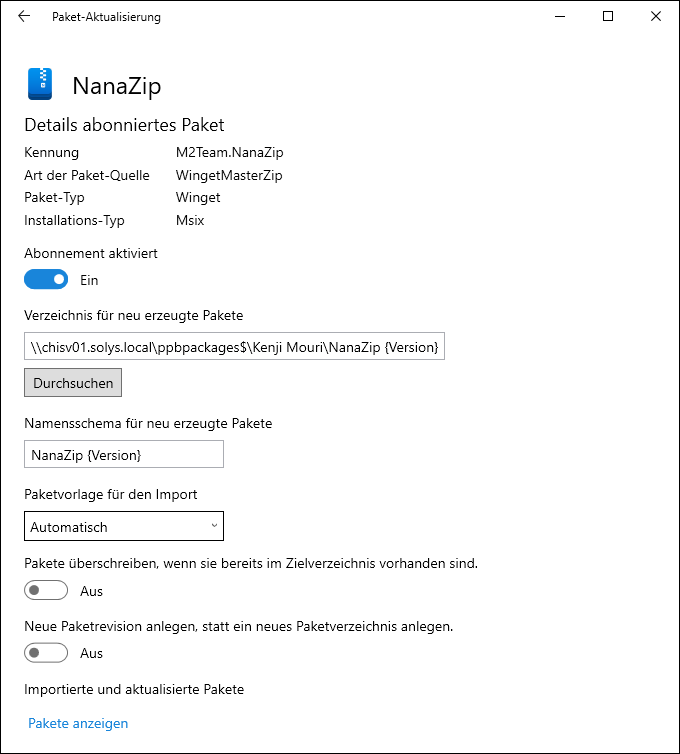Click the Verzeichnis für neu erzeugte Pakete field
Viewport: 680px width, 754px height.
coord(234,347)
